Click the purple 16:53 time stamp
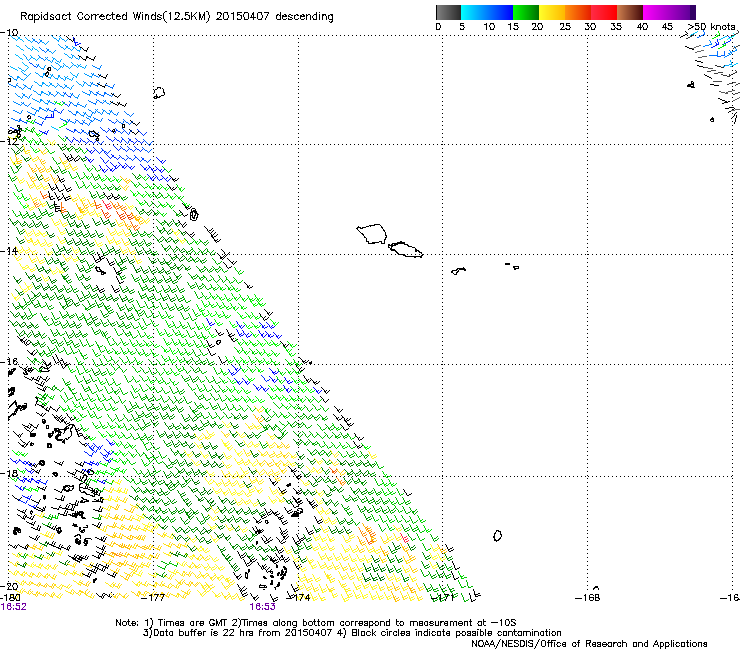The image size is (740, 650). coord(262,607)
